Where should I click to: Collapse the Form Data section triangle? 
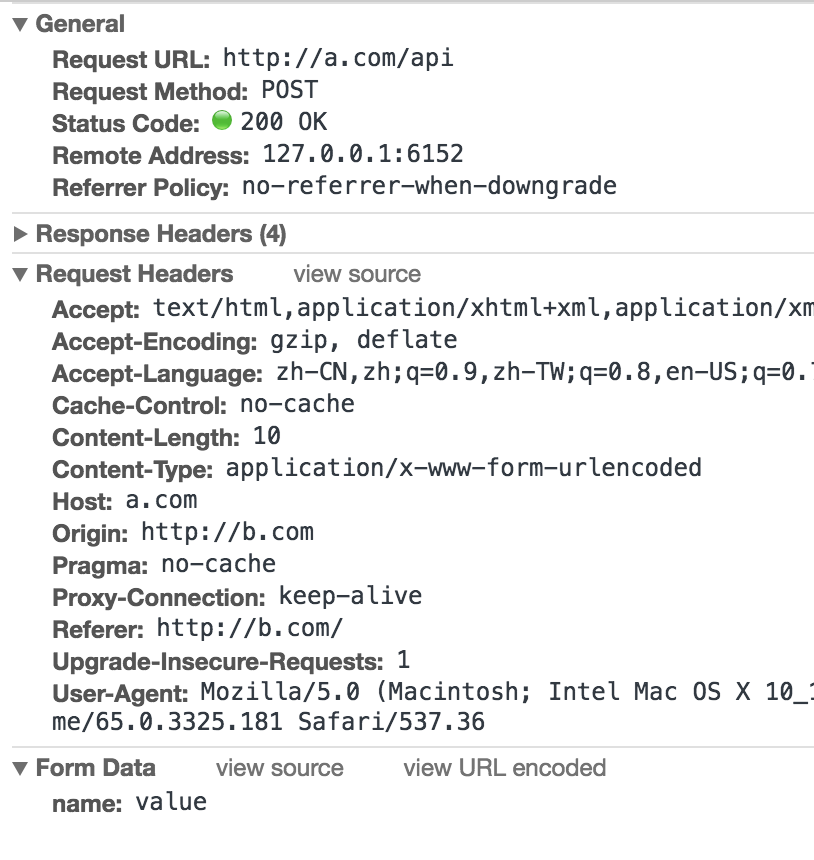20,768
